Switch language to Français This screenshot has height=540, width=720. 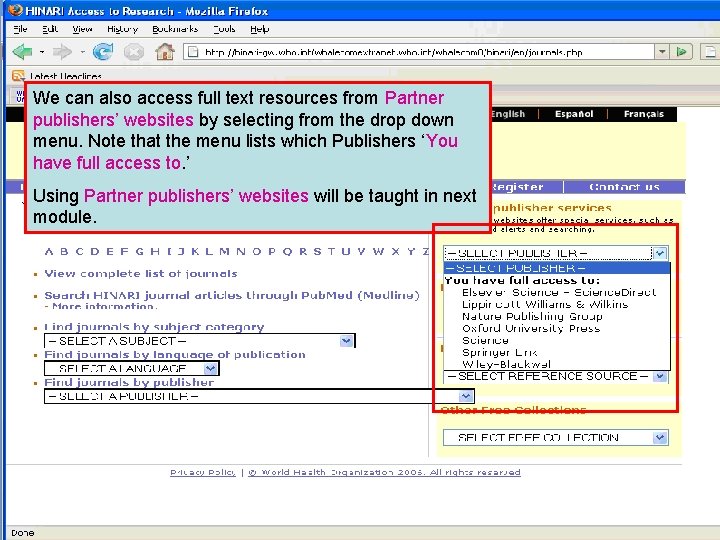pos(644,114)
